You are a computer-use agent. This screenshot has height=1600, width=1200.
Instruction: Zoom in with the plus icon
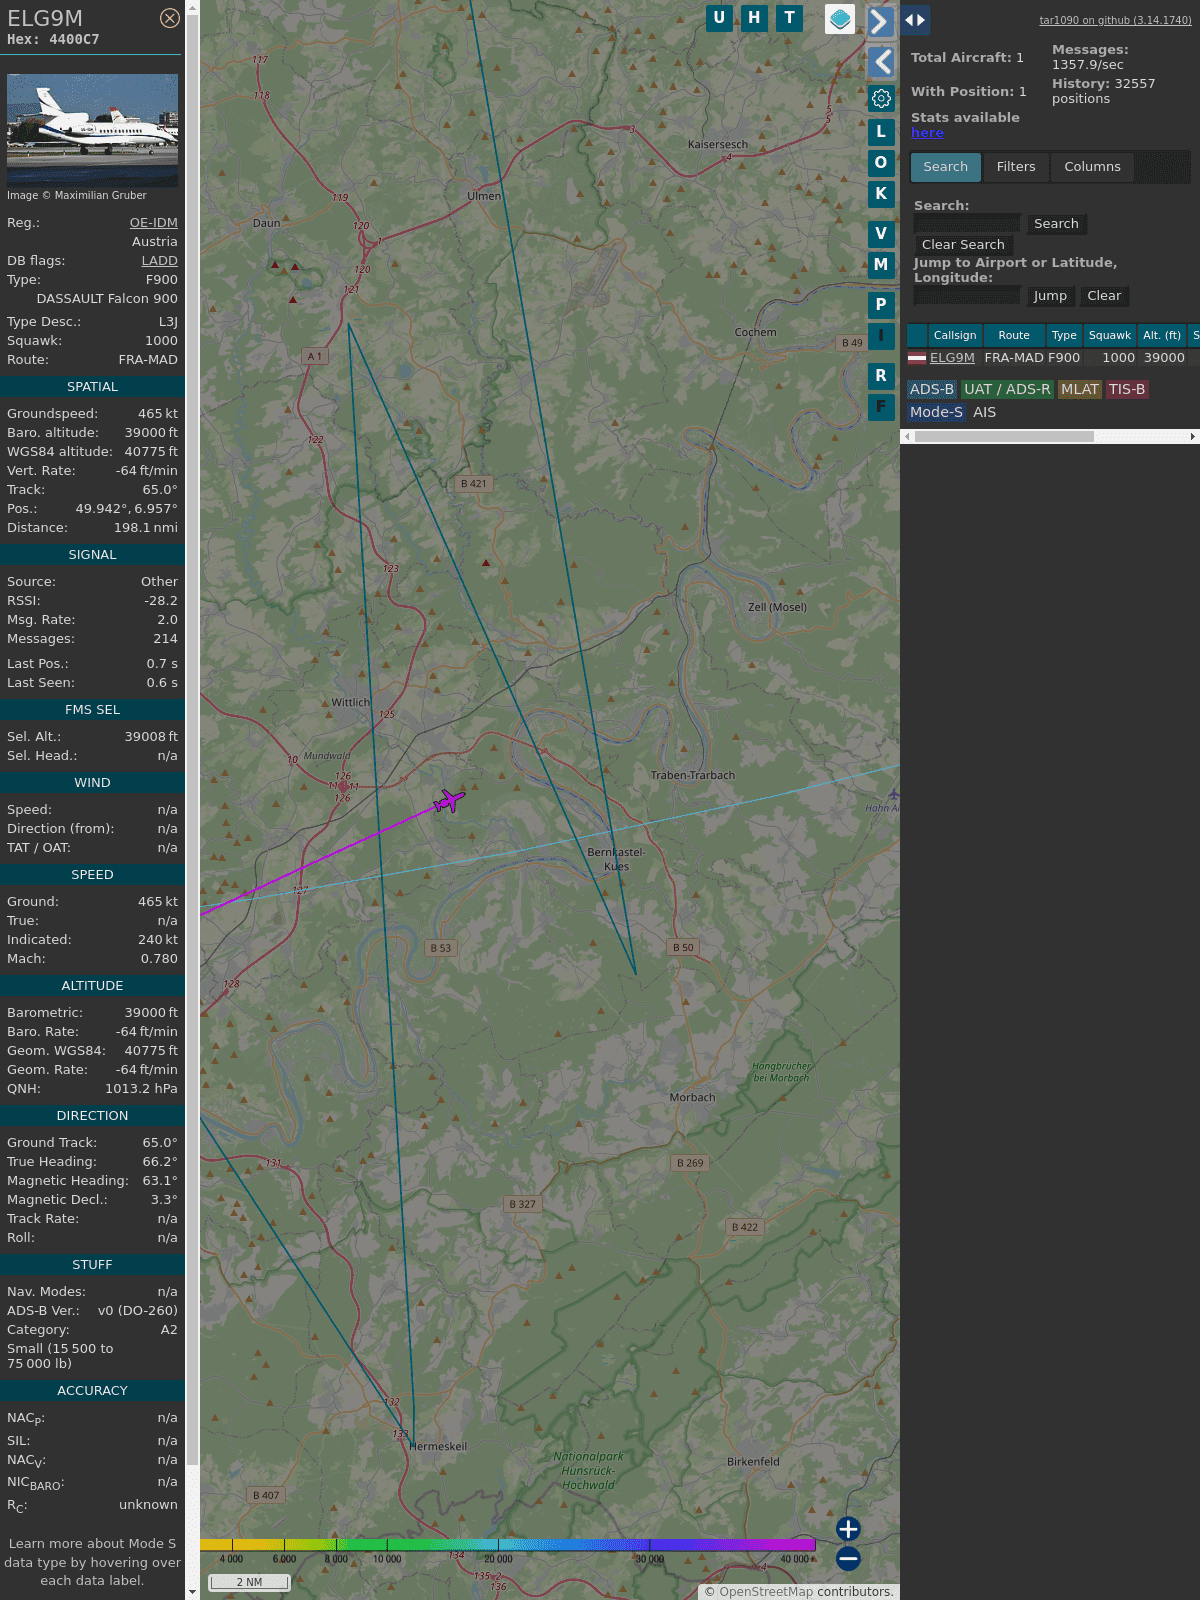tap(848, 1528)
